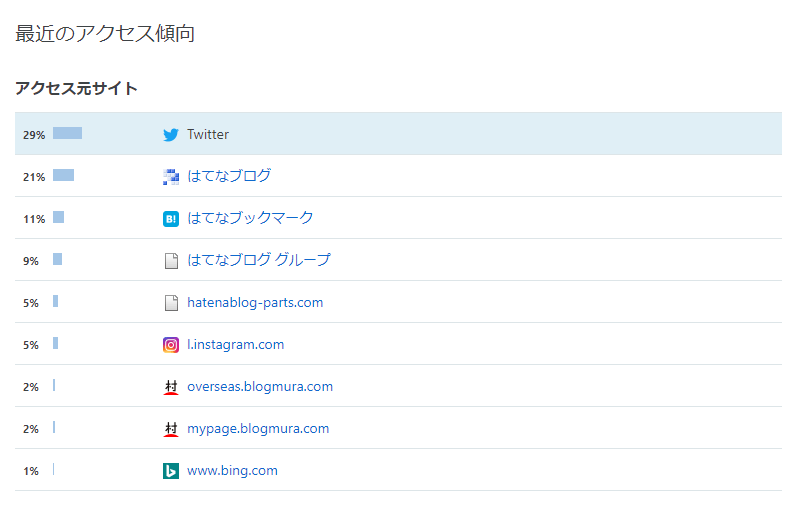Click the Instagram logo icon

click(x=171, y=345)
